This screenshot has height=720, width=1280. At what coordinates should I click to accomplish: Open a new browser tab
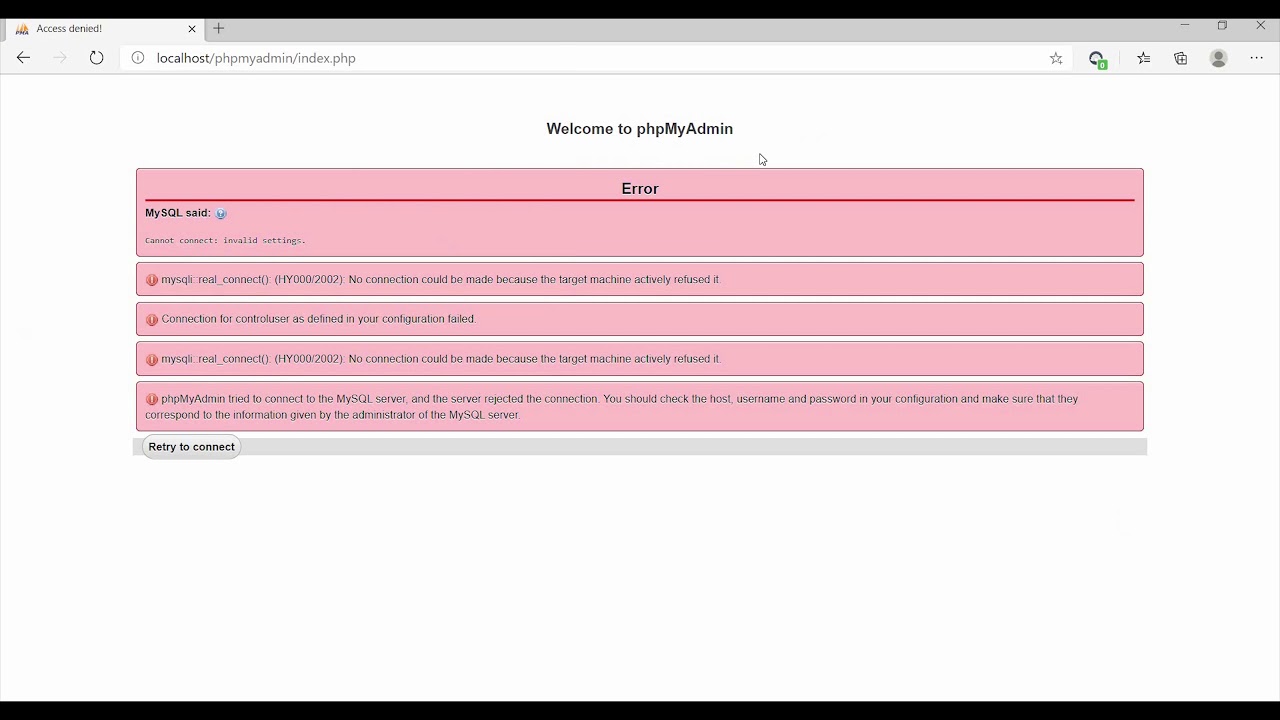219,28
